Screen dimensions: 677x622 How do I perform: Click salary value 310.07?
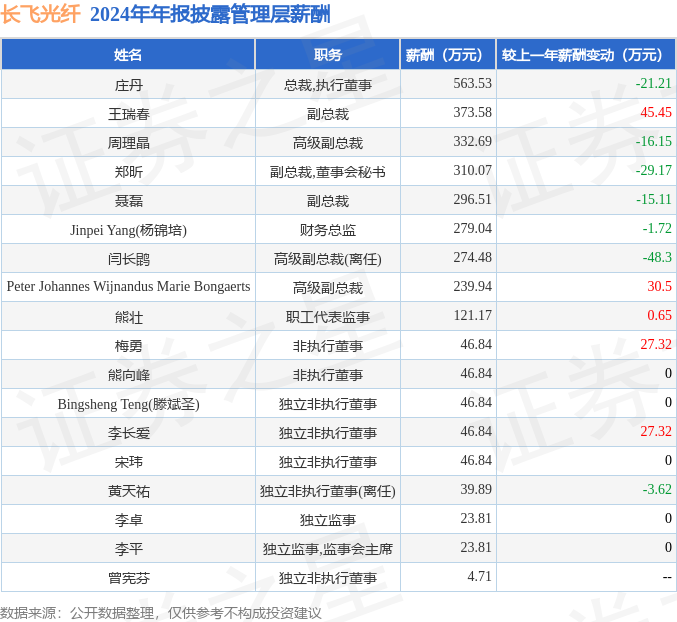[x=472, y=170]
